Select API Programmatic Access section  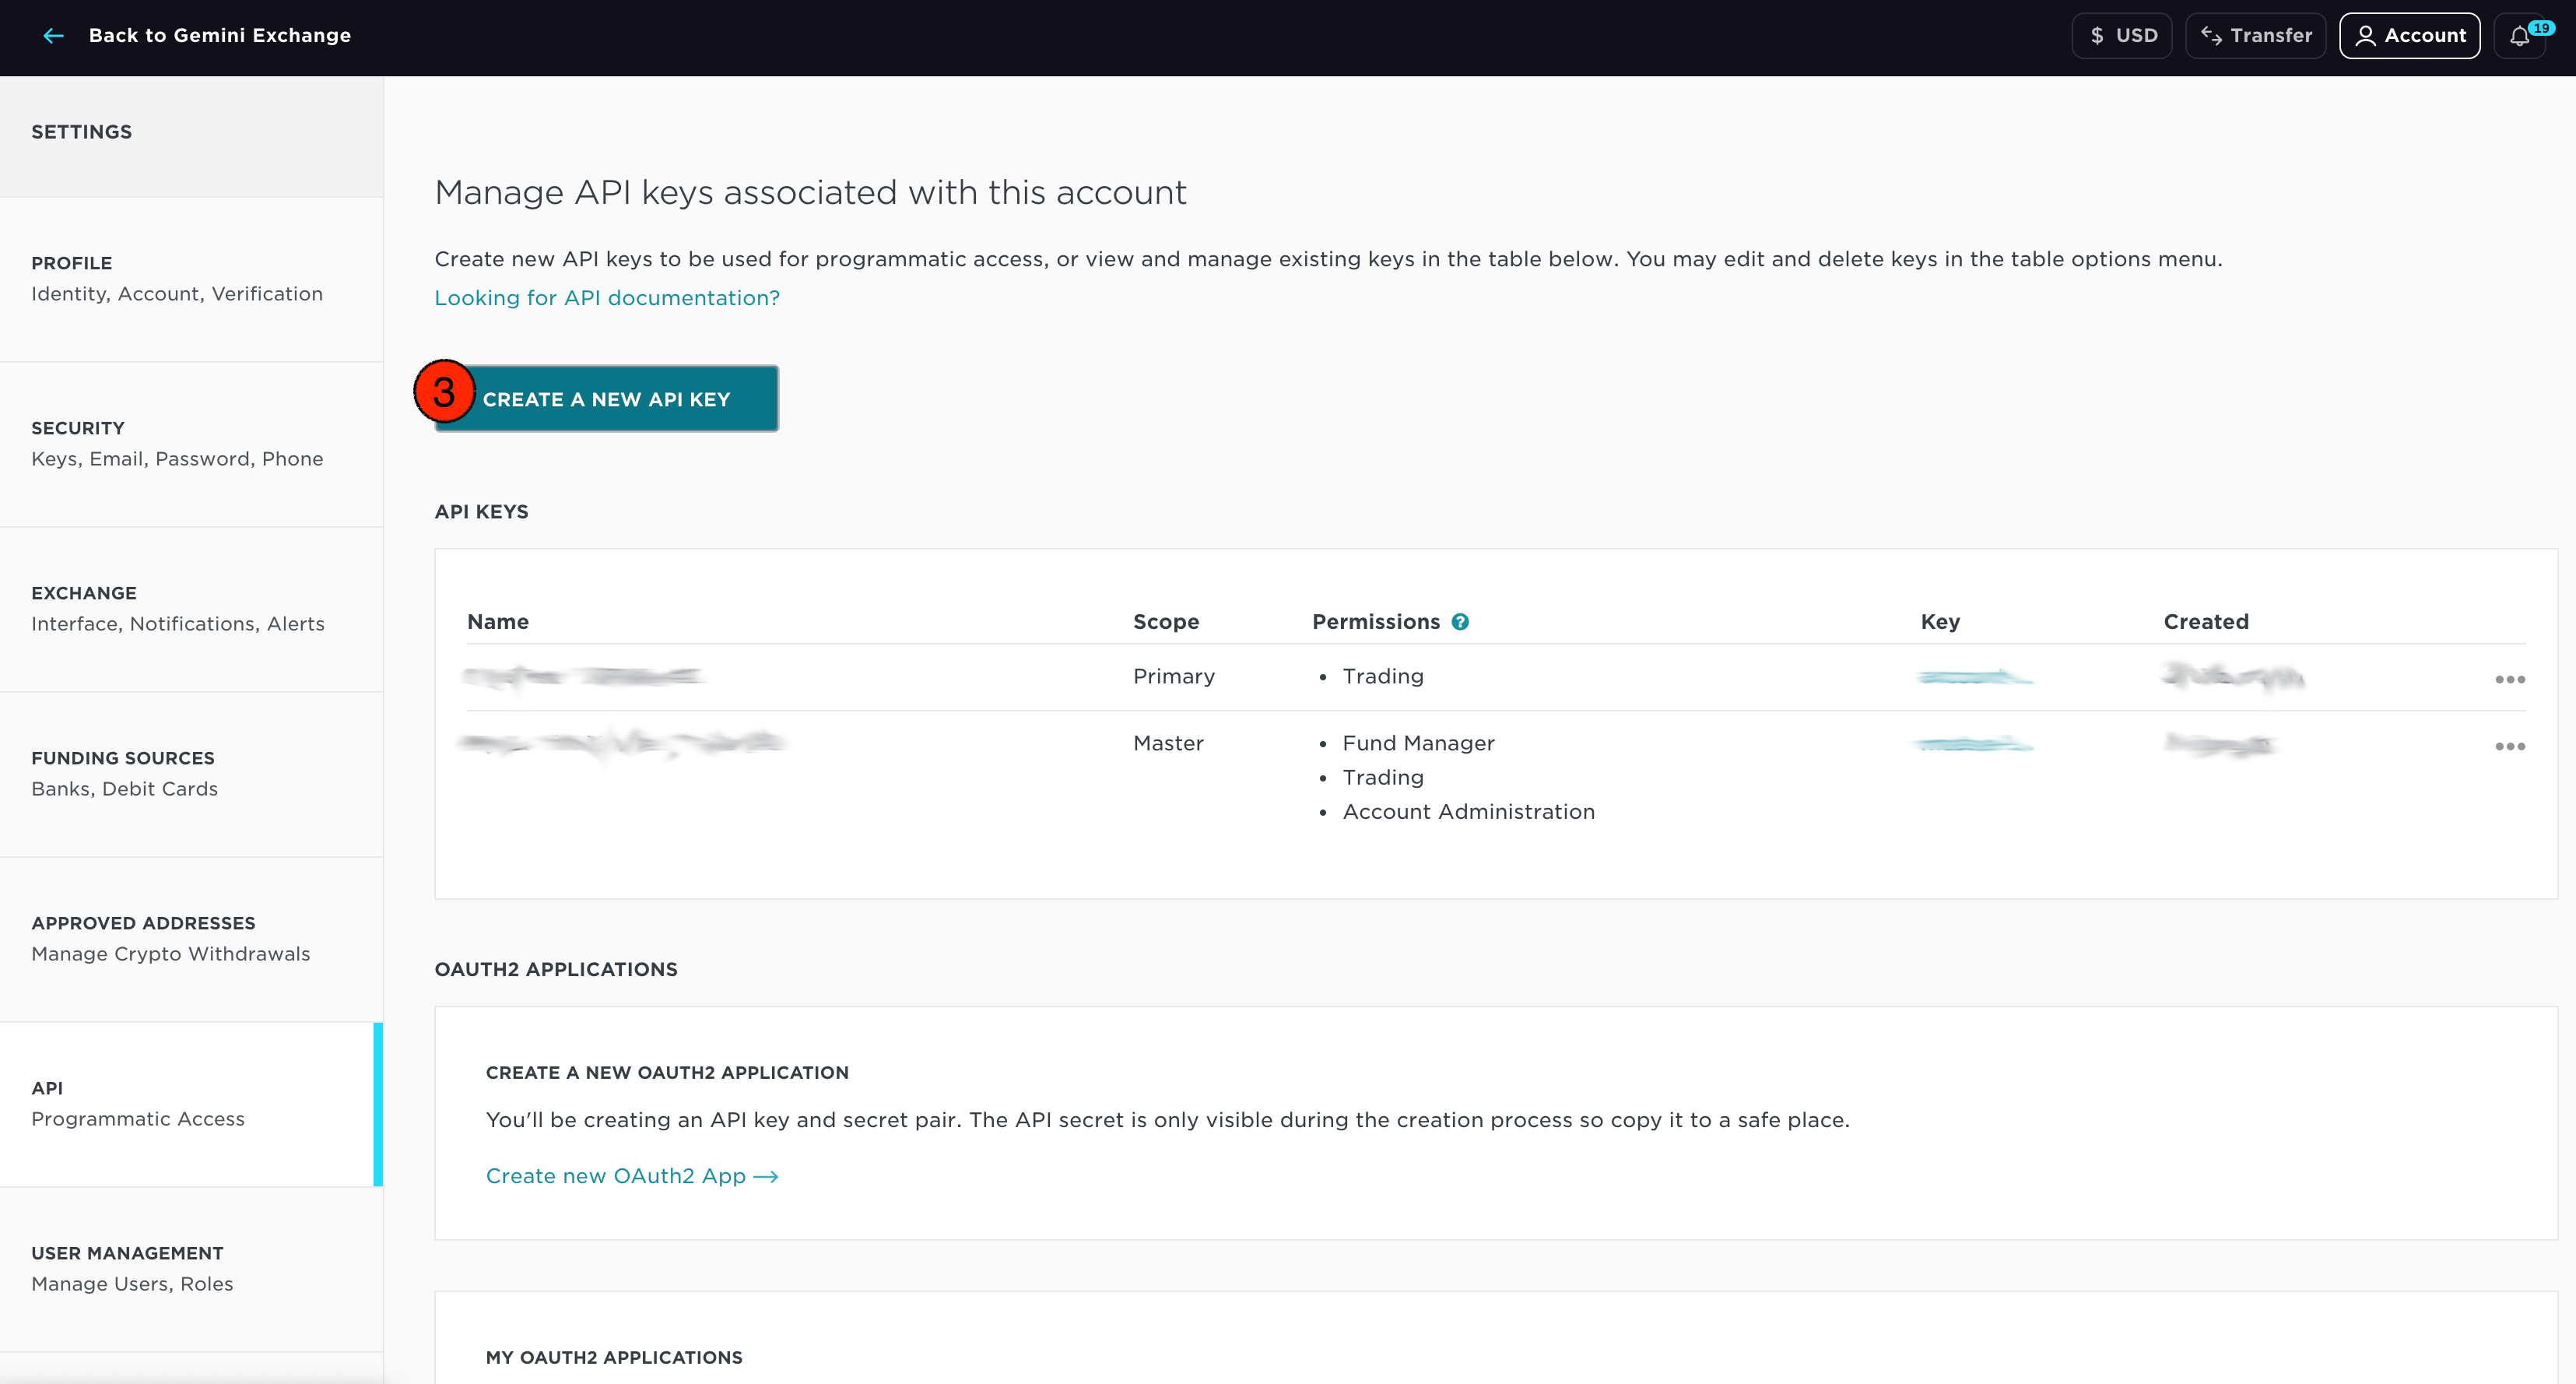[191, 1104]
